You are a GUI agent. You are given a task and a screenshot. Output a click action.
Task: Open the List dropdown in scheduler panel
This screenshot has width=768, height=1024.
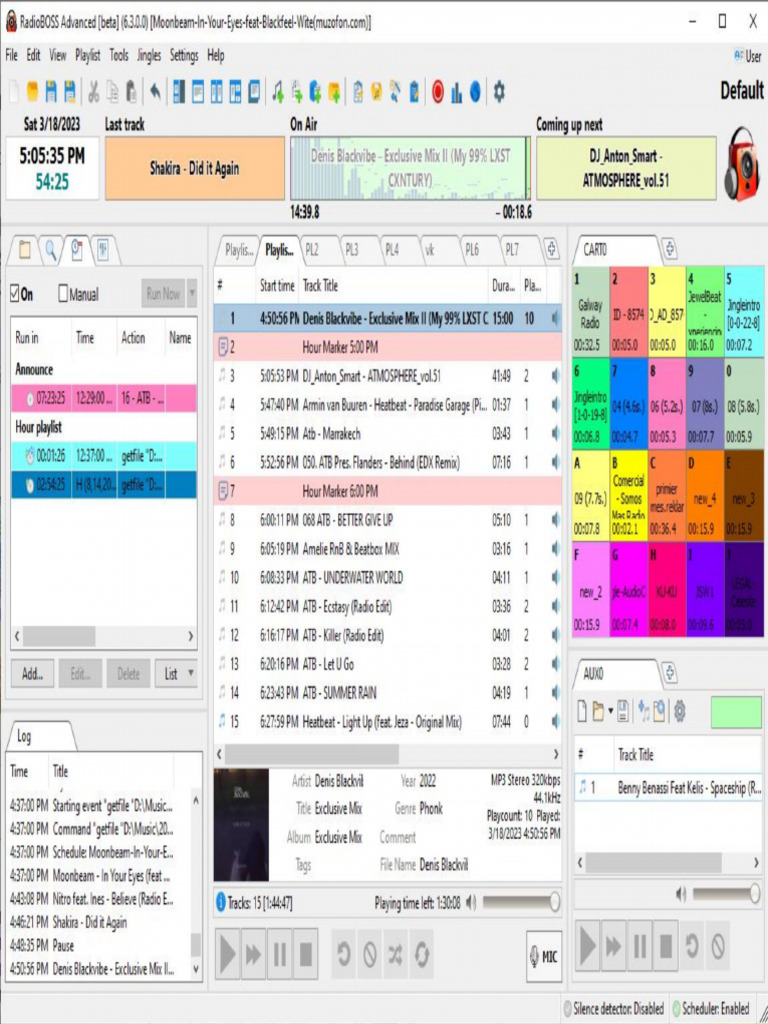click(178, 674)
